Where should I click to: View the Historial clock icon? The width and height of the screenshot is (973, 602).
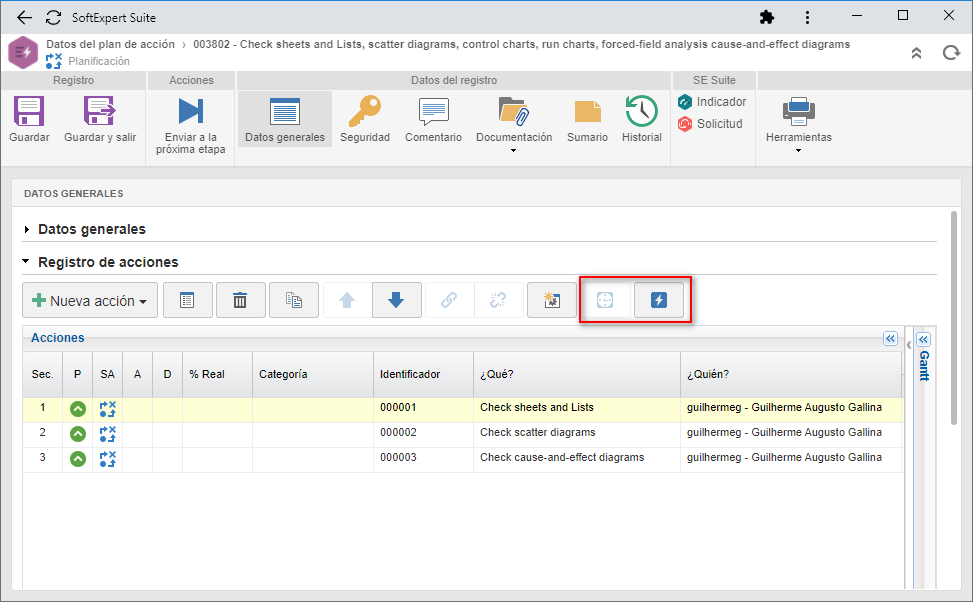[642, 111]
